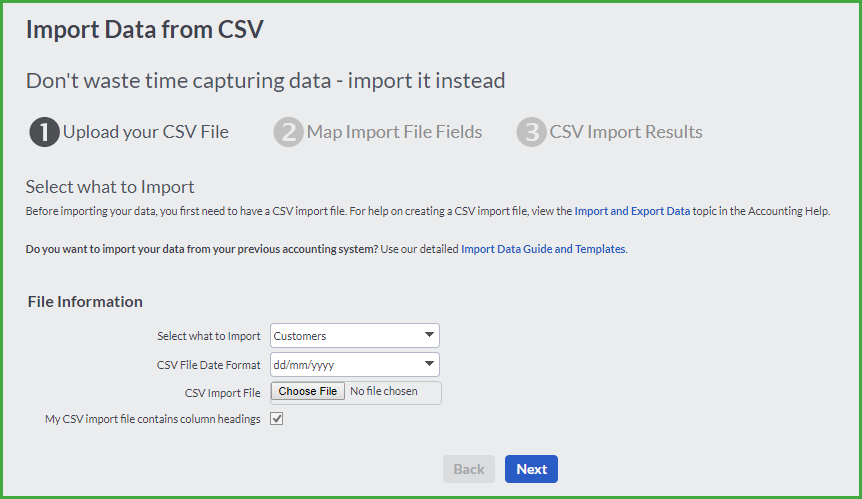Click the step 1 circle icon

click(x=45, y=132)
